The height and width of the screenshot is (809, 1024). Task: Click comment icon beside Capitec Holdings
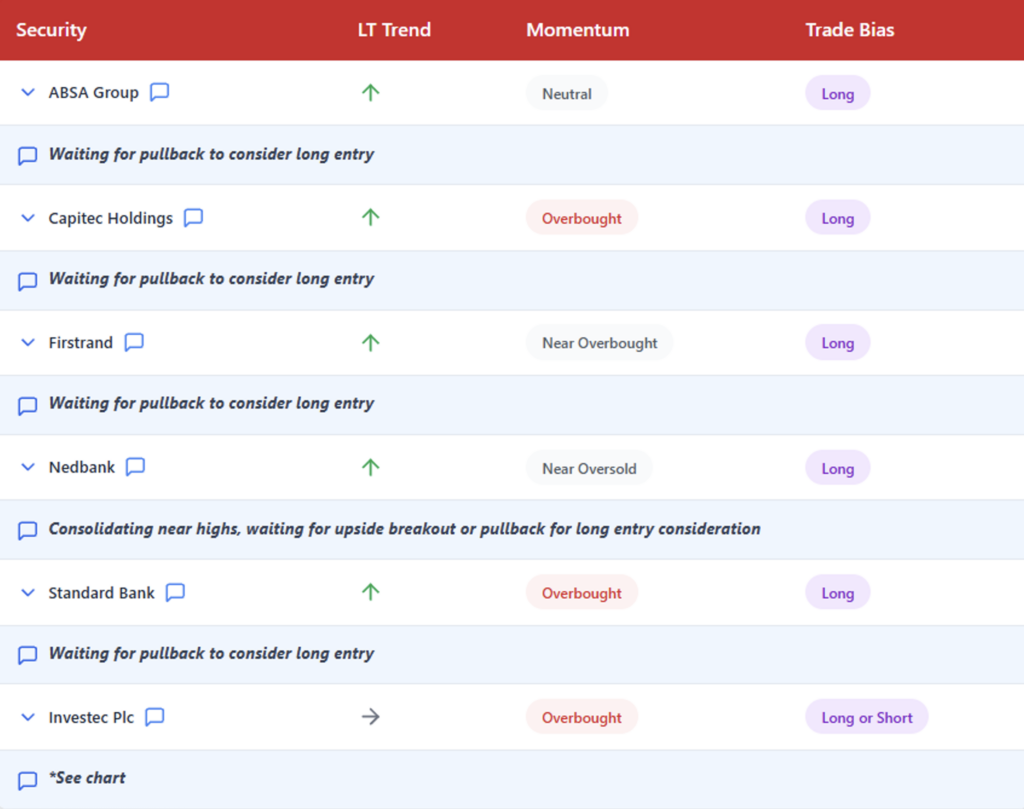click(x=193, y=218)
